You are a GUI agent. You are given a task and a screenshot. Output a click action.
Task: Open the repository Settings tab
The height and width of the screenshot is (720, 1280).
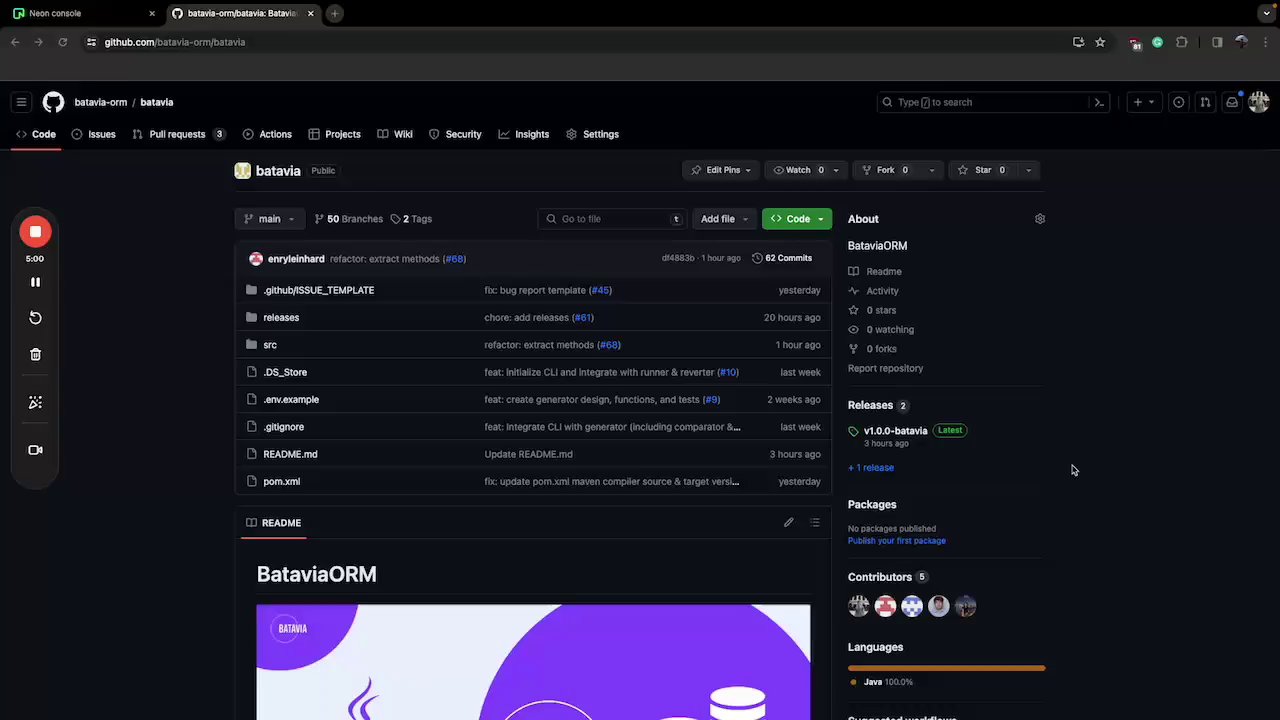592,134
